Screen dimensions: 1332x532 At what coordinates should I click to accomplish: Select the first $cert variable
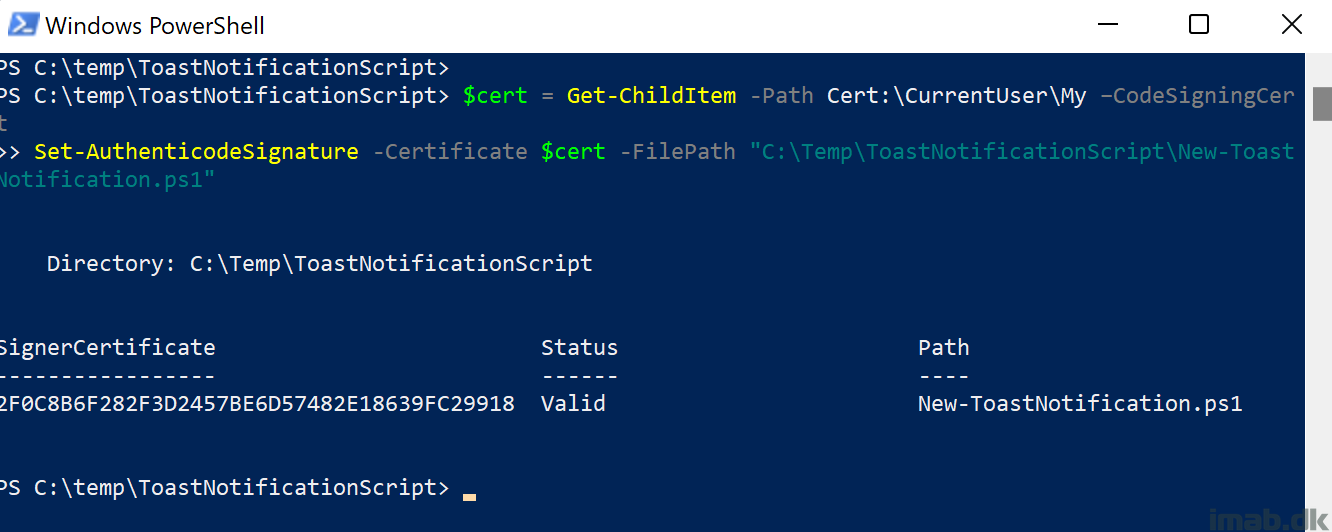click(495, 96)
